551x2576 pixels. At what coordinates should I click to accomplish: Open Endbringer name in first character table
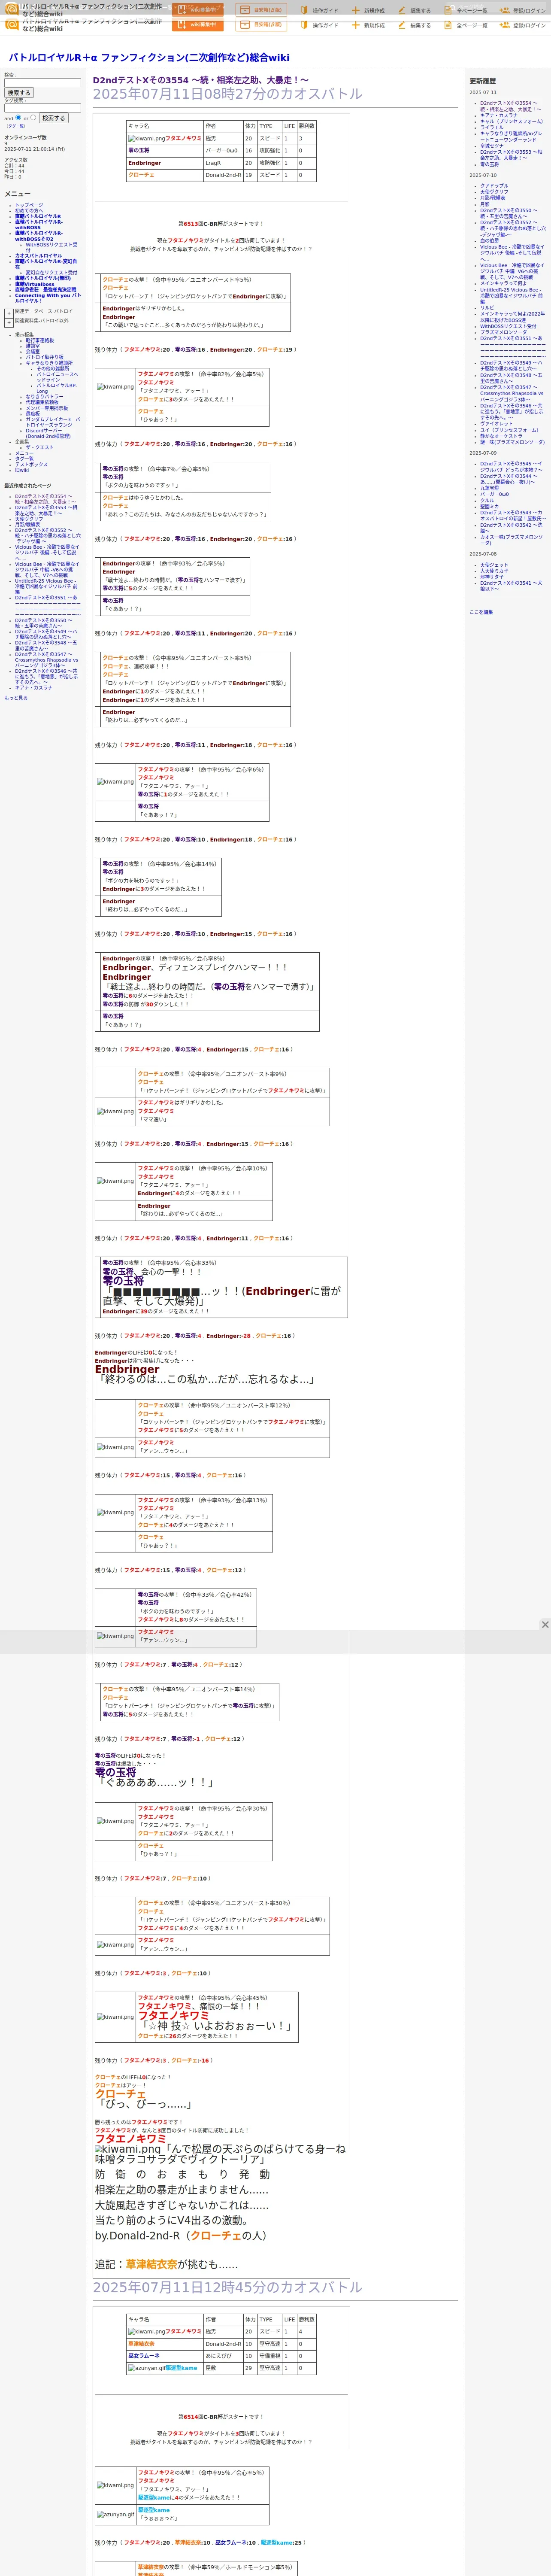[144, 163]
